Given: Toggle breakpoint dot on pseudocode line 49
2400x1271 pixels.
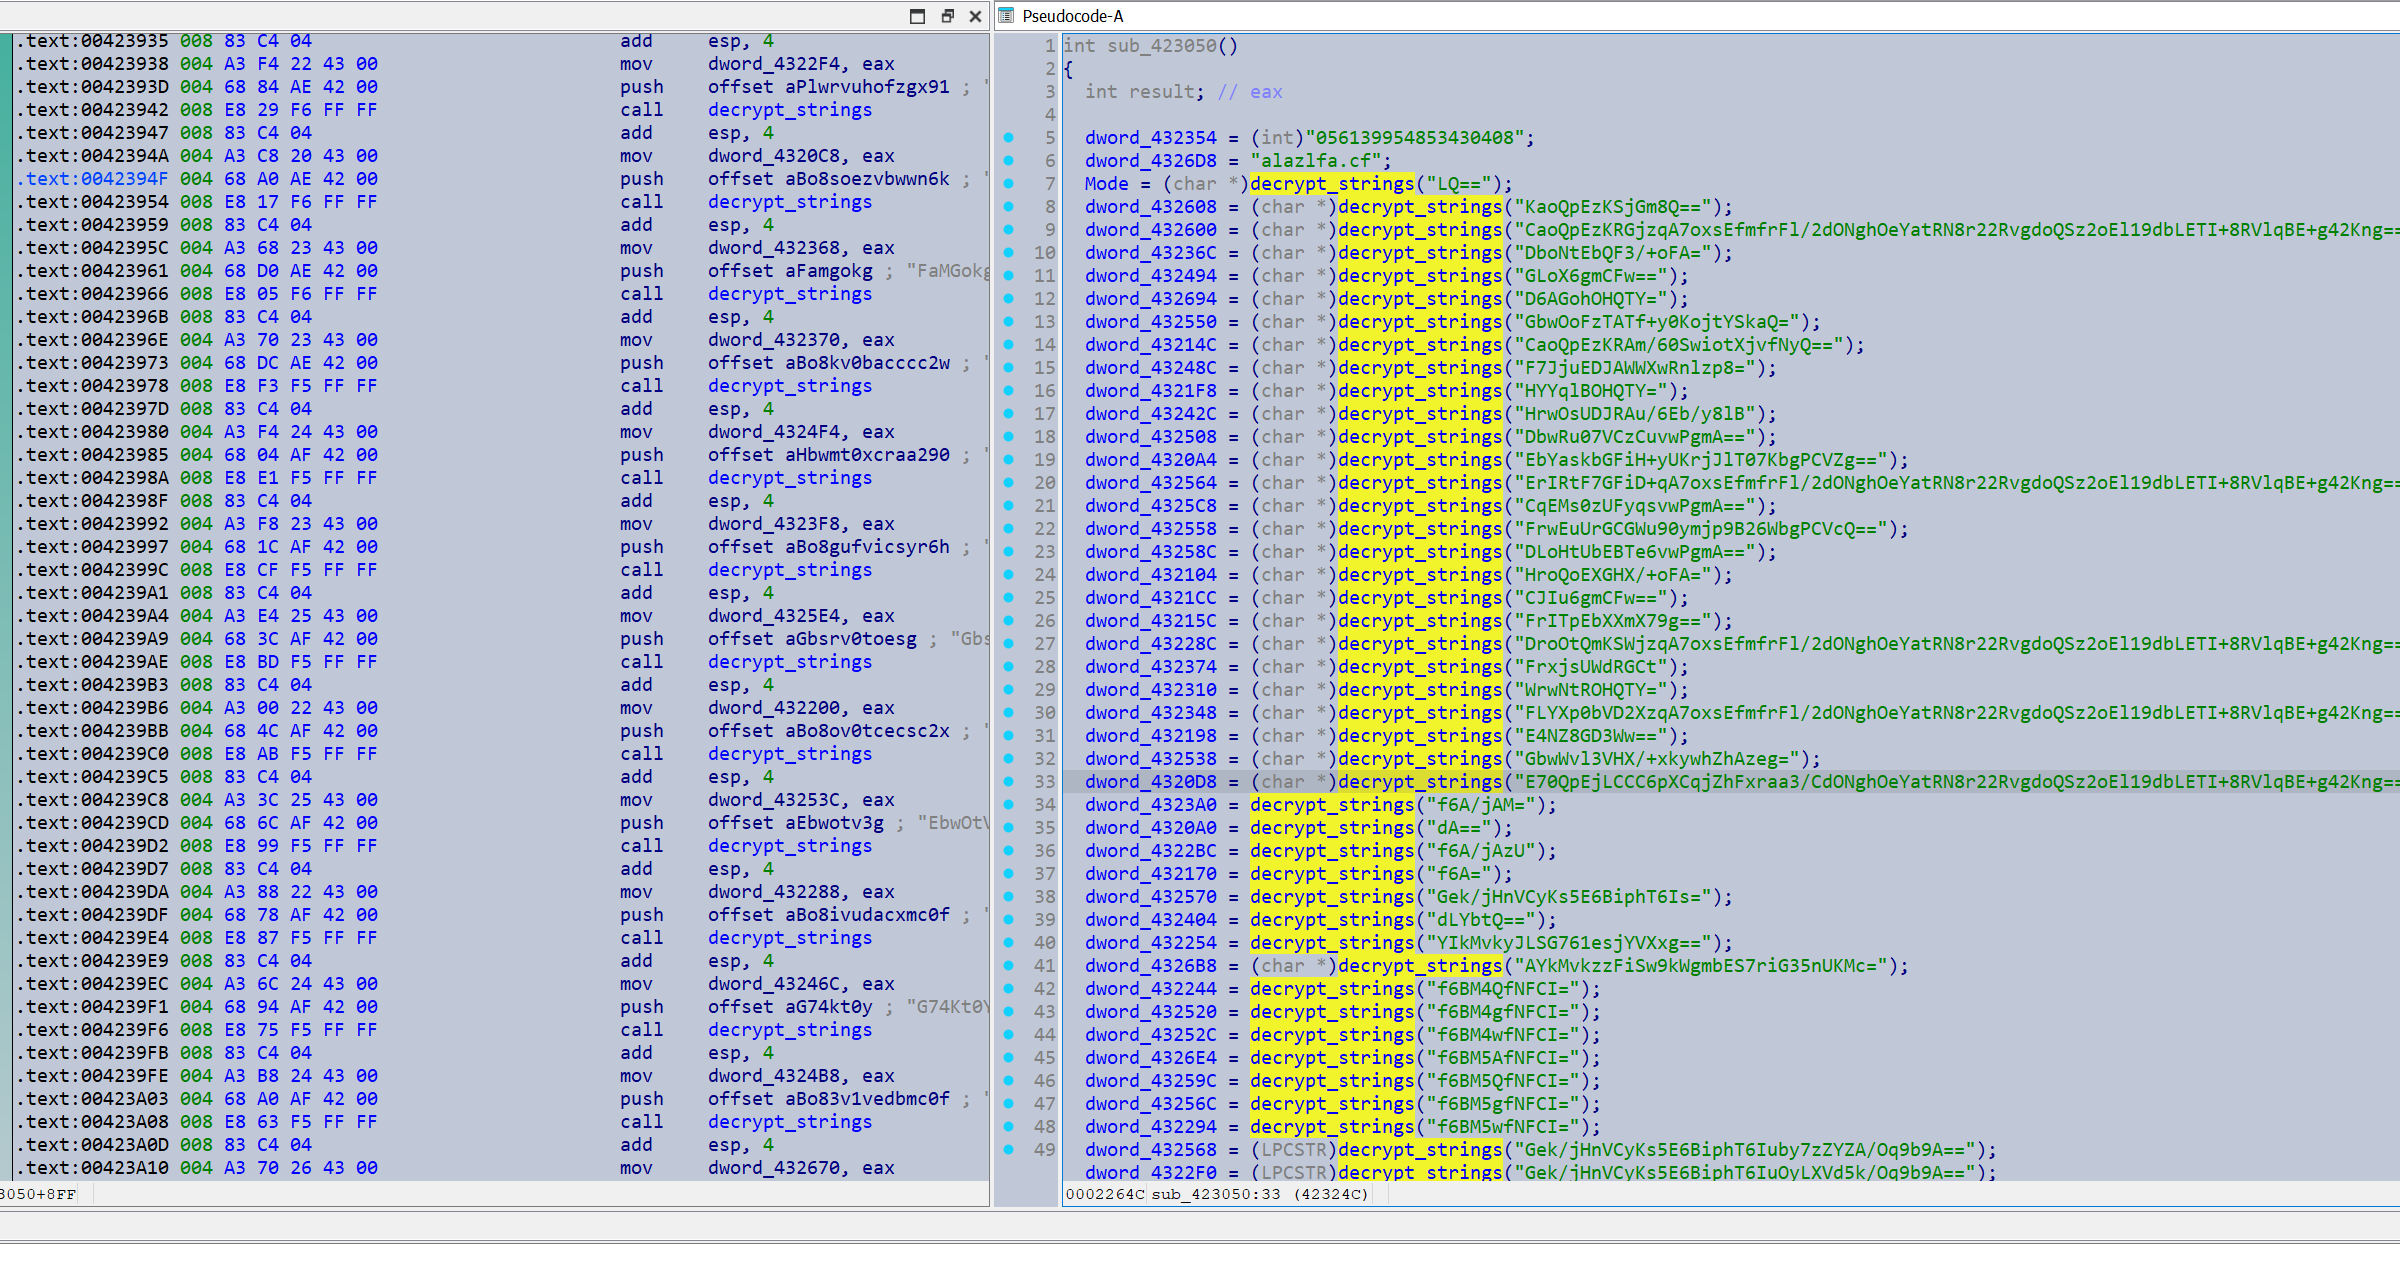Looking at the screenshot, I should [1008, 1150].
